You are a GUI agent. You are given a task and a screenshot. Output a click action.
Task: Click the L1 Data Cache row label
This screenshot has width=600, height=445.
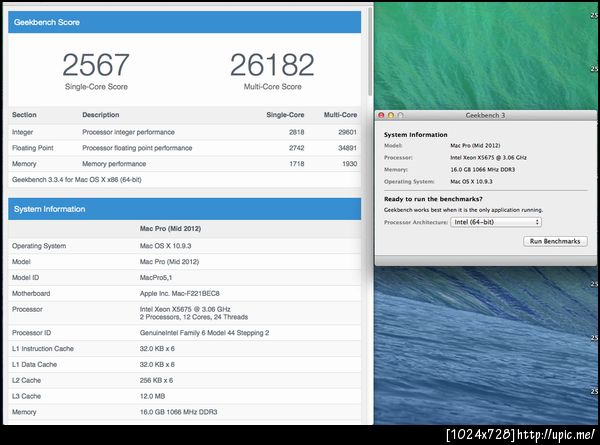tap(34, 365)
